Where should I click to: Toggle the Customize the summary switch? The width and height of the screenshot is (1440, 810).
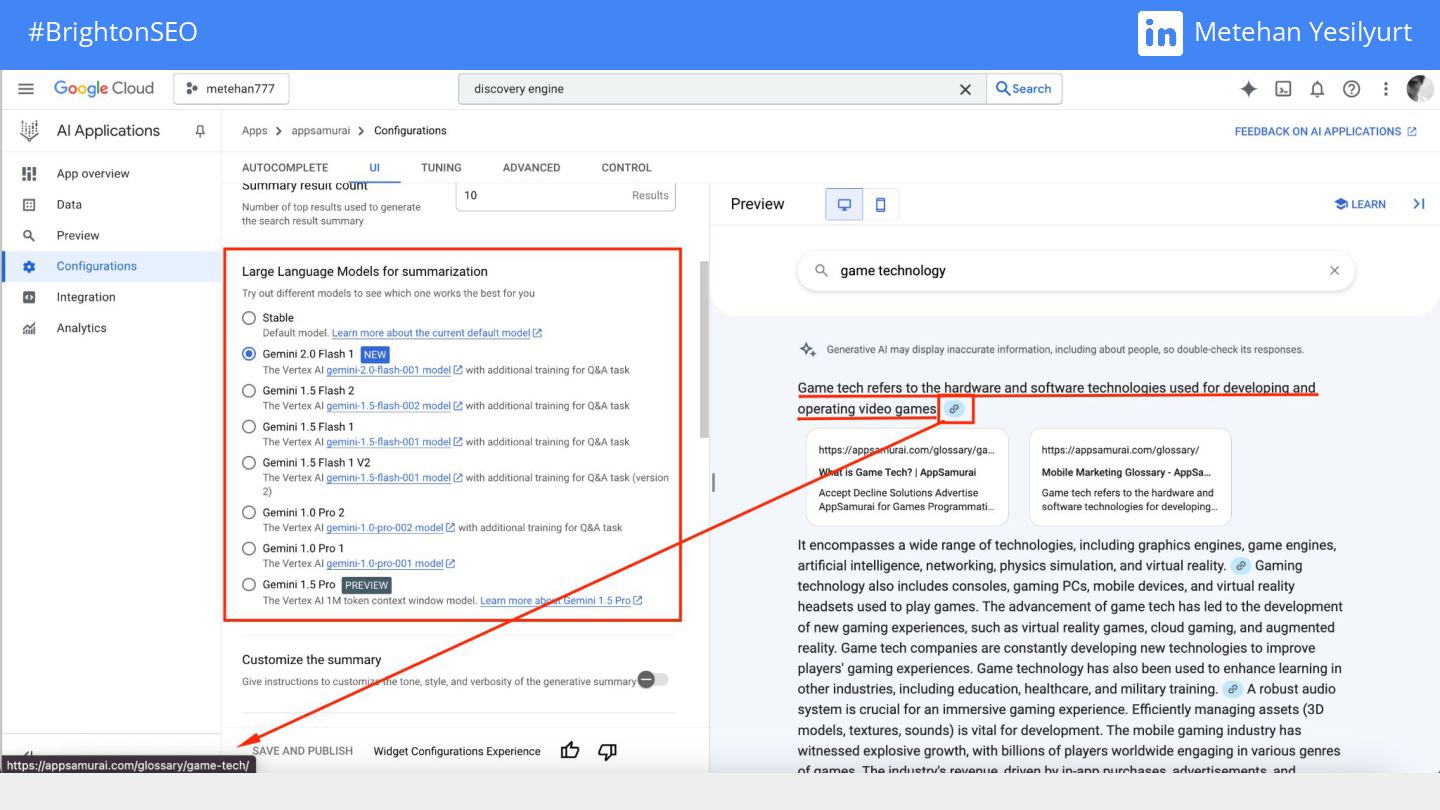pos(653,680)
